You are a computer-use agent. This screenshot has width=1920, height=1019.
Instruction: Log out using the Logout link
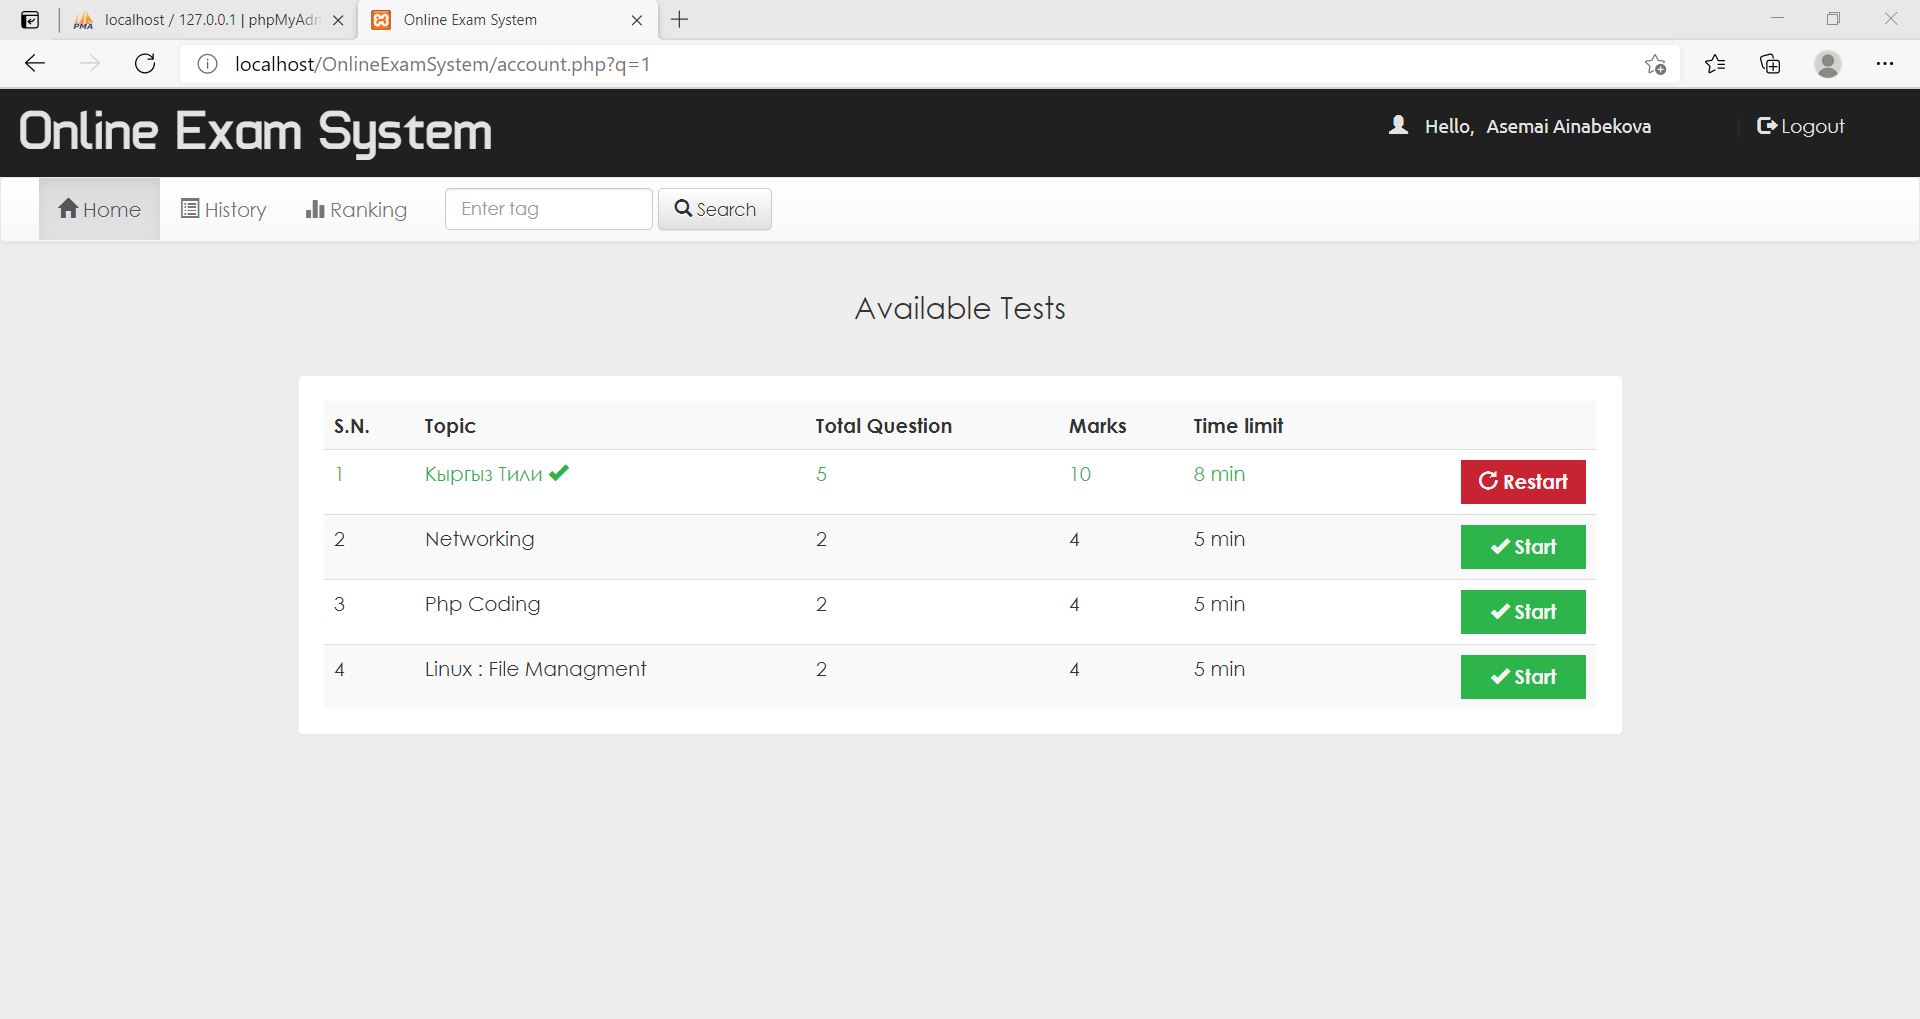[x=1801, y=126]
